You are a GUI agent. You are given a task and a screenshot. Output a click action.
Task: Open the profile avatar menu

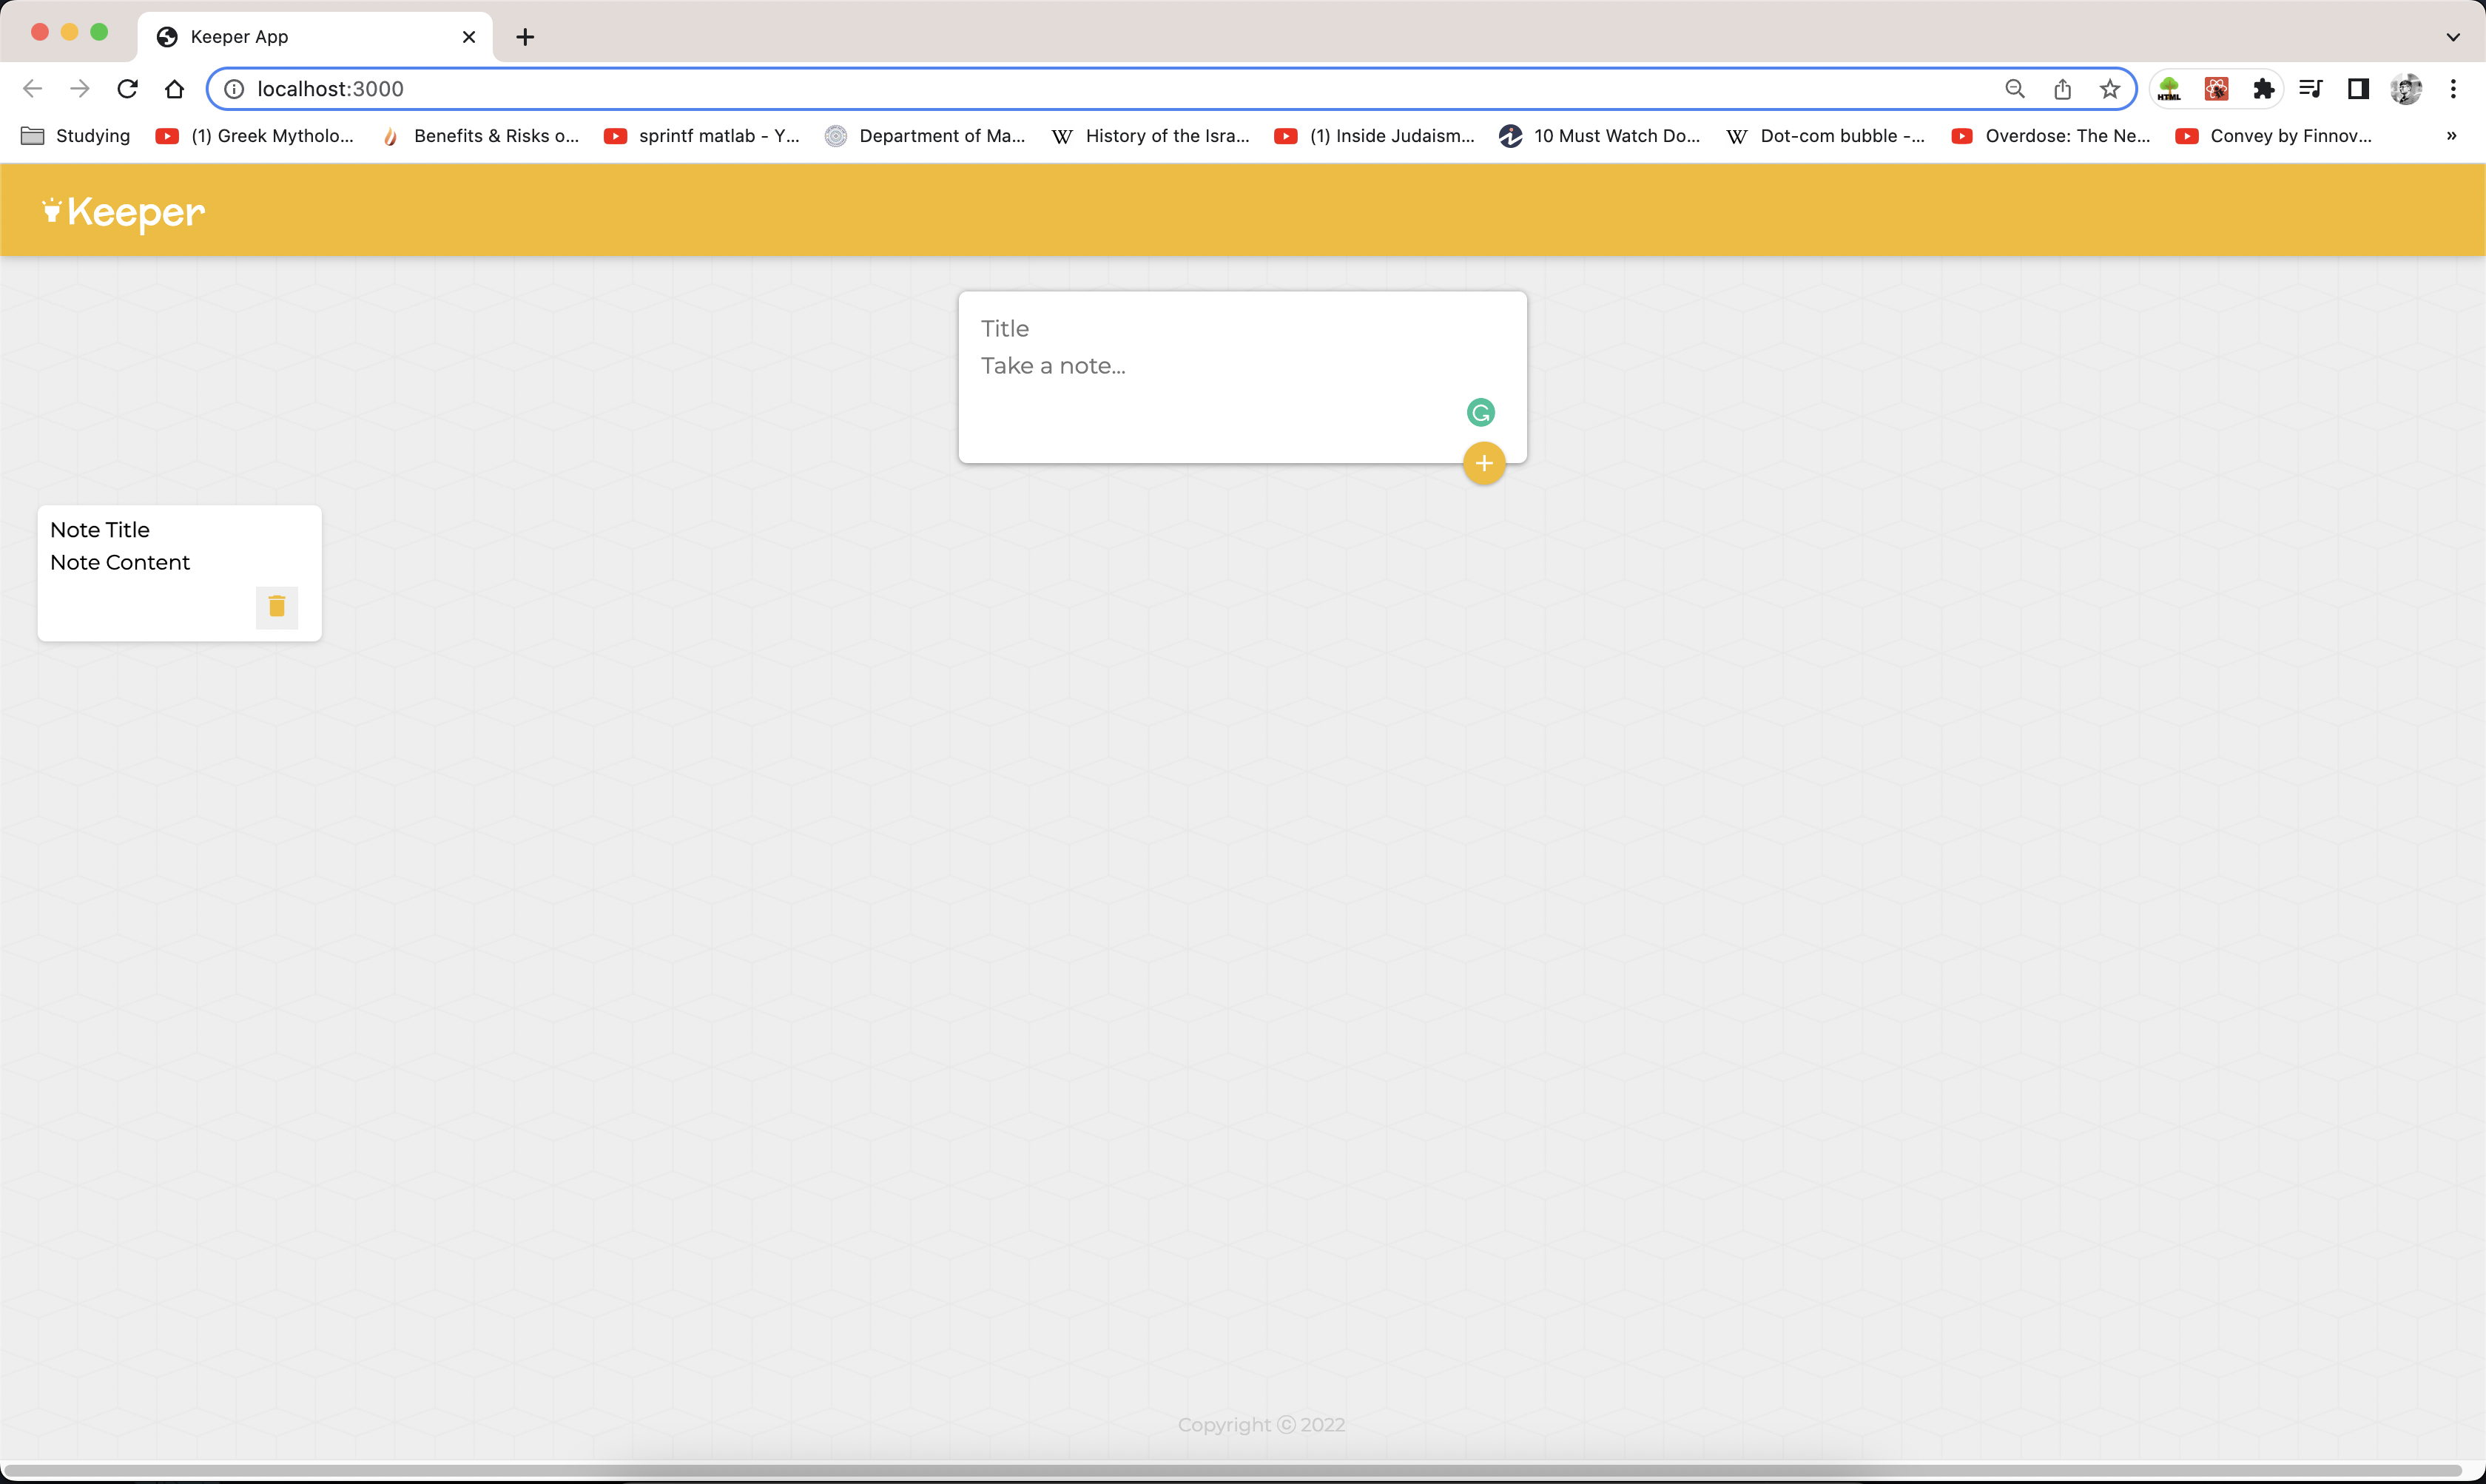click(x=2406, y=89)
